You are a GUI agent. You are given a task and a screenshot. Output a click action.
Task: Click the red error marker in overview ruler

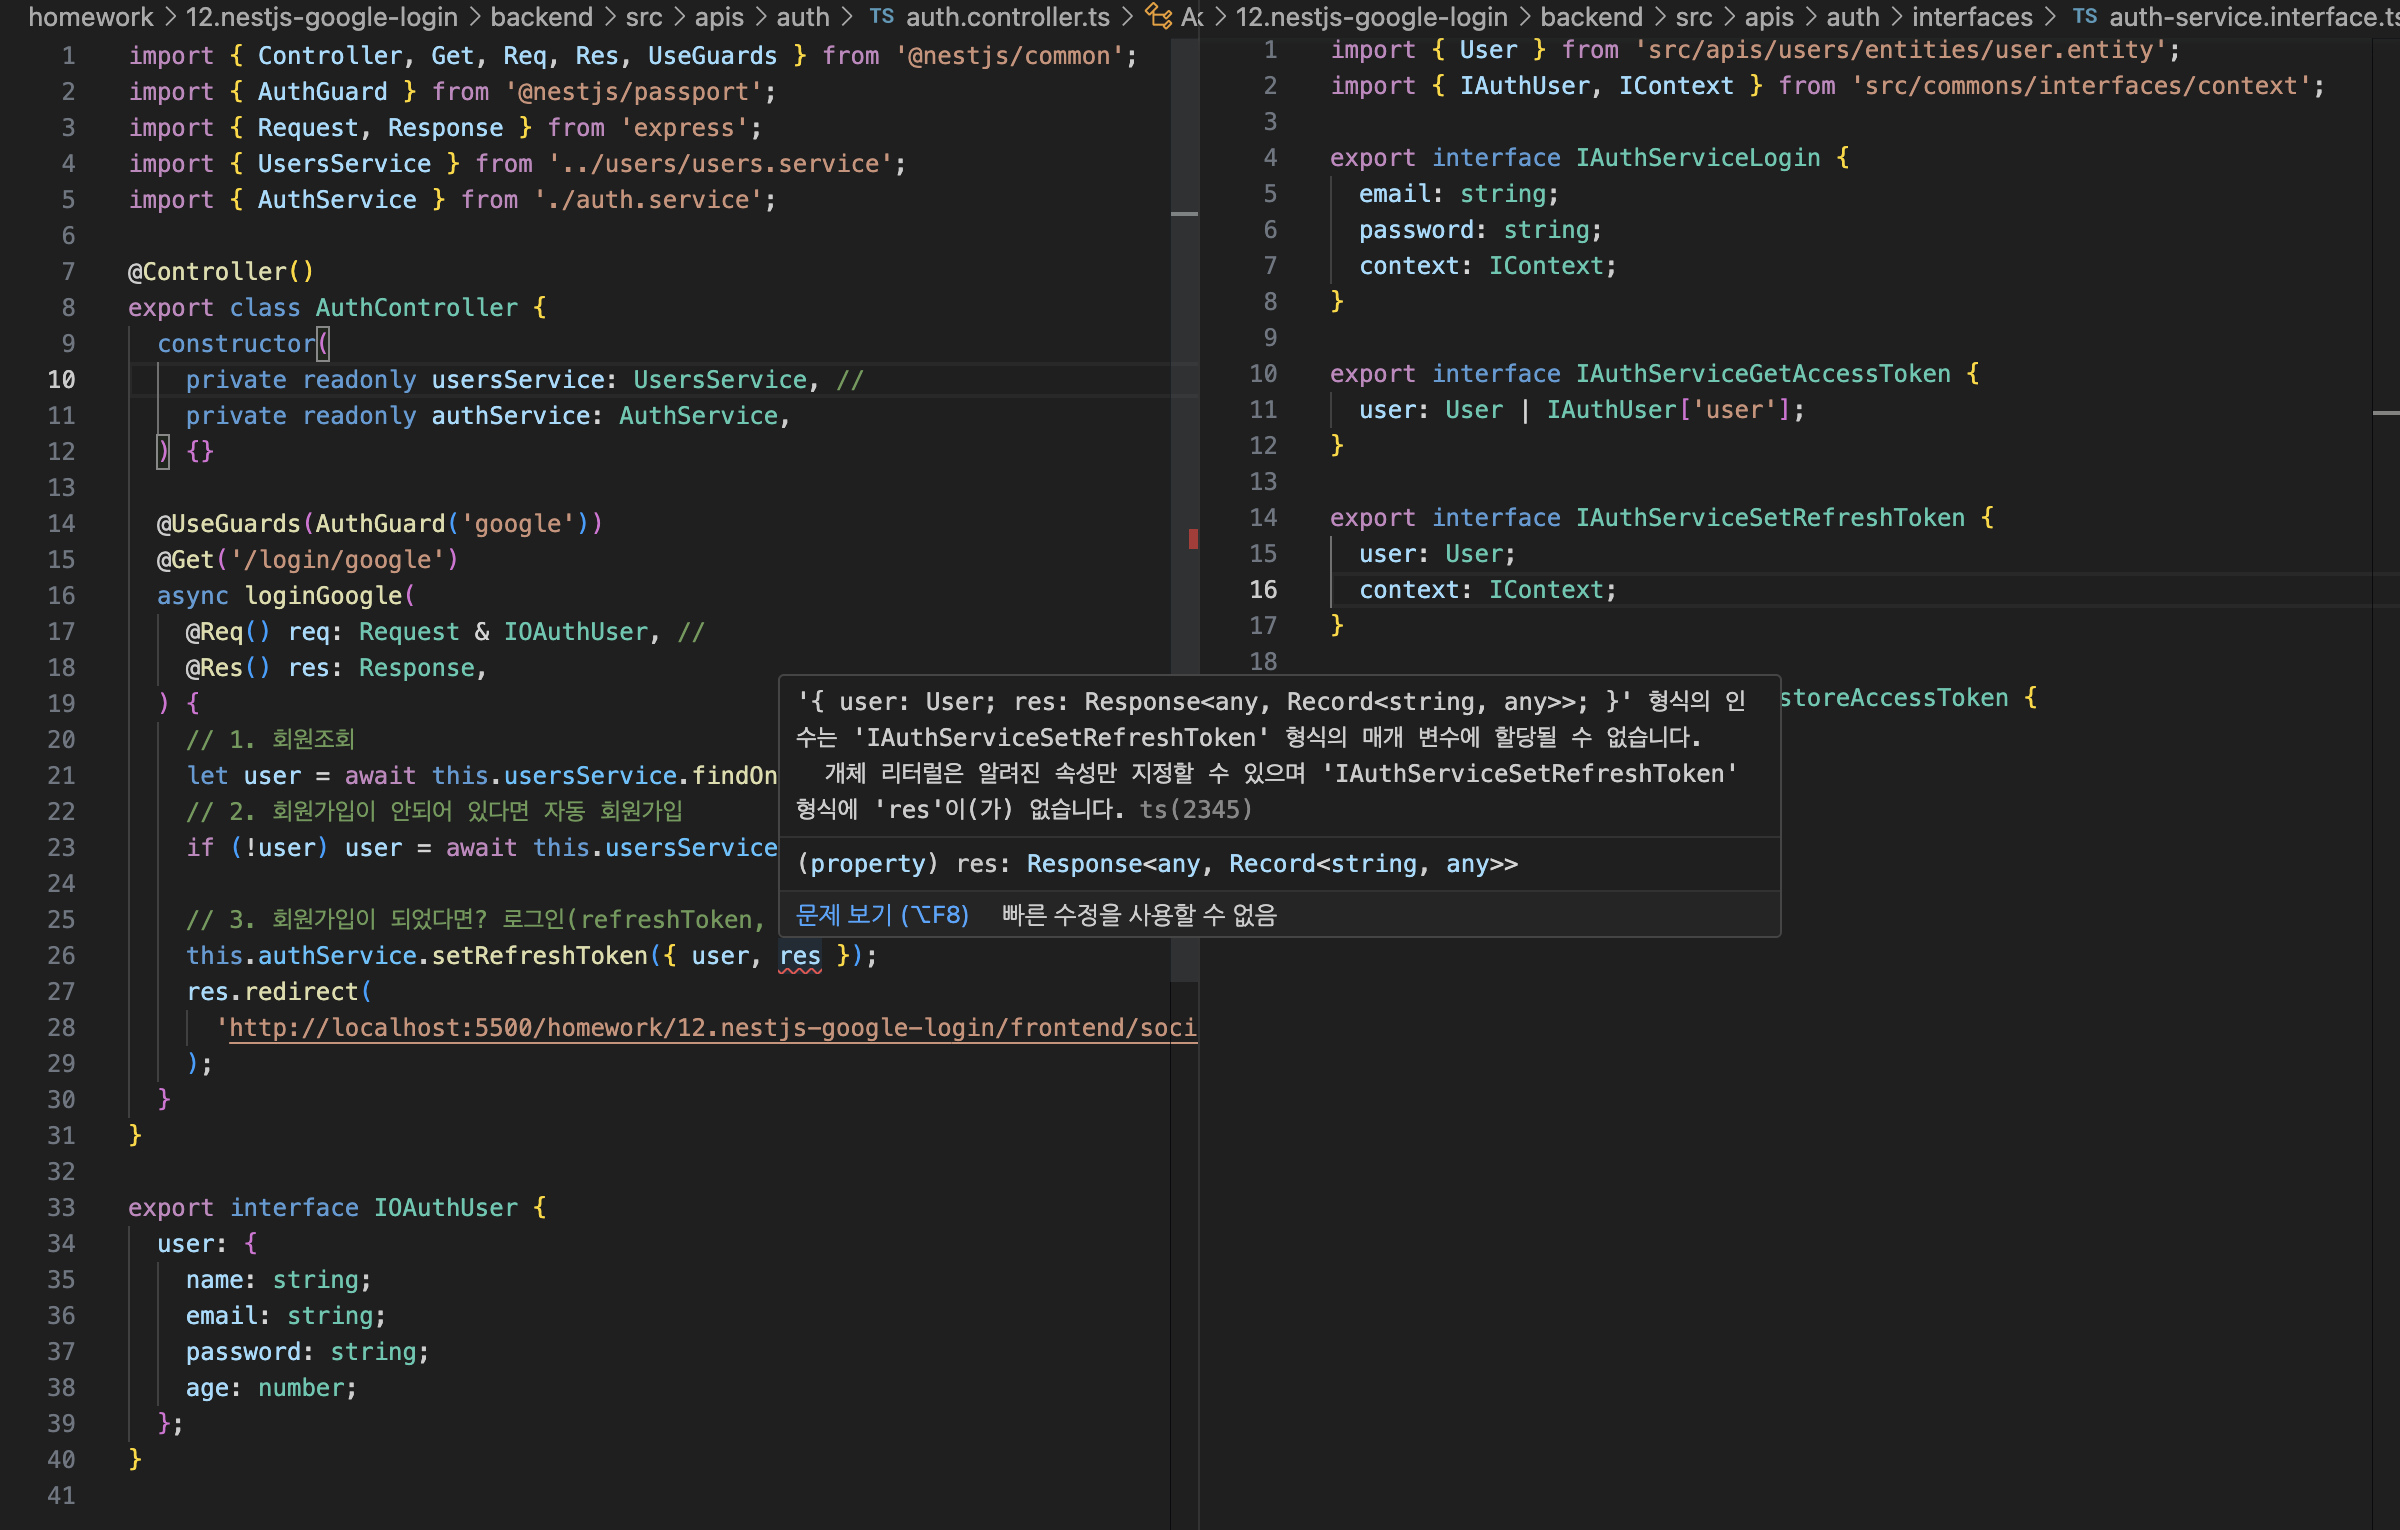[x=1192, y=539]
